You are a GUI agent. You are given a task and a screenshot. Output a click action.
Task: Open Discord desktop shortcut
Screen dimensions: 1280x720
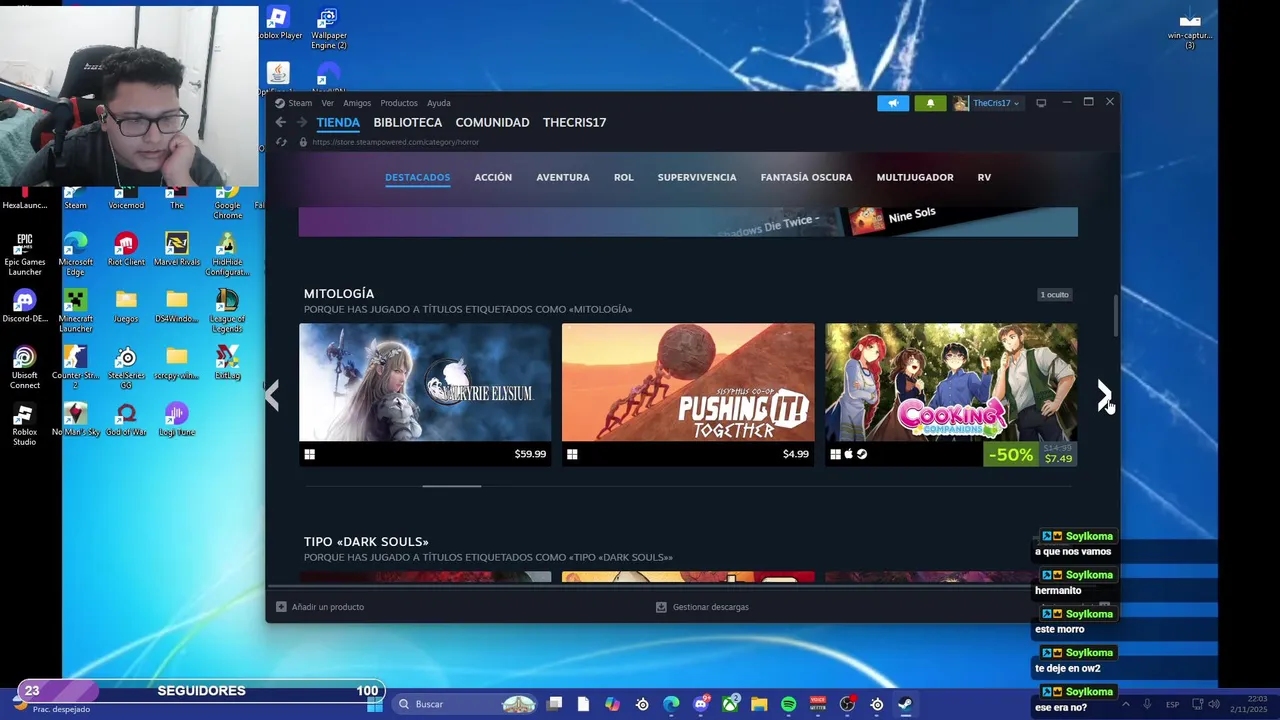(25, 307)
